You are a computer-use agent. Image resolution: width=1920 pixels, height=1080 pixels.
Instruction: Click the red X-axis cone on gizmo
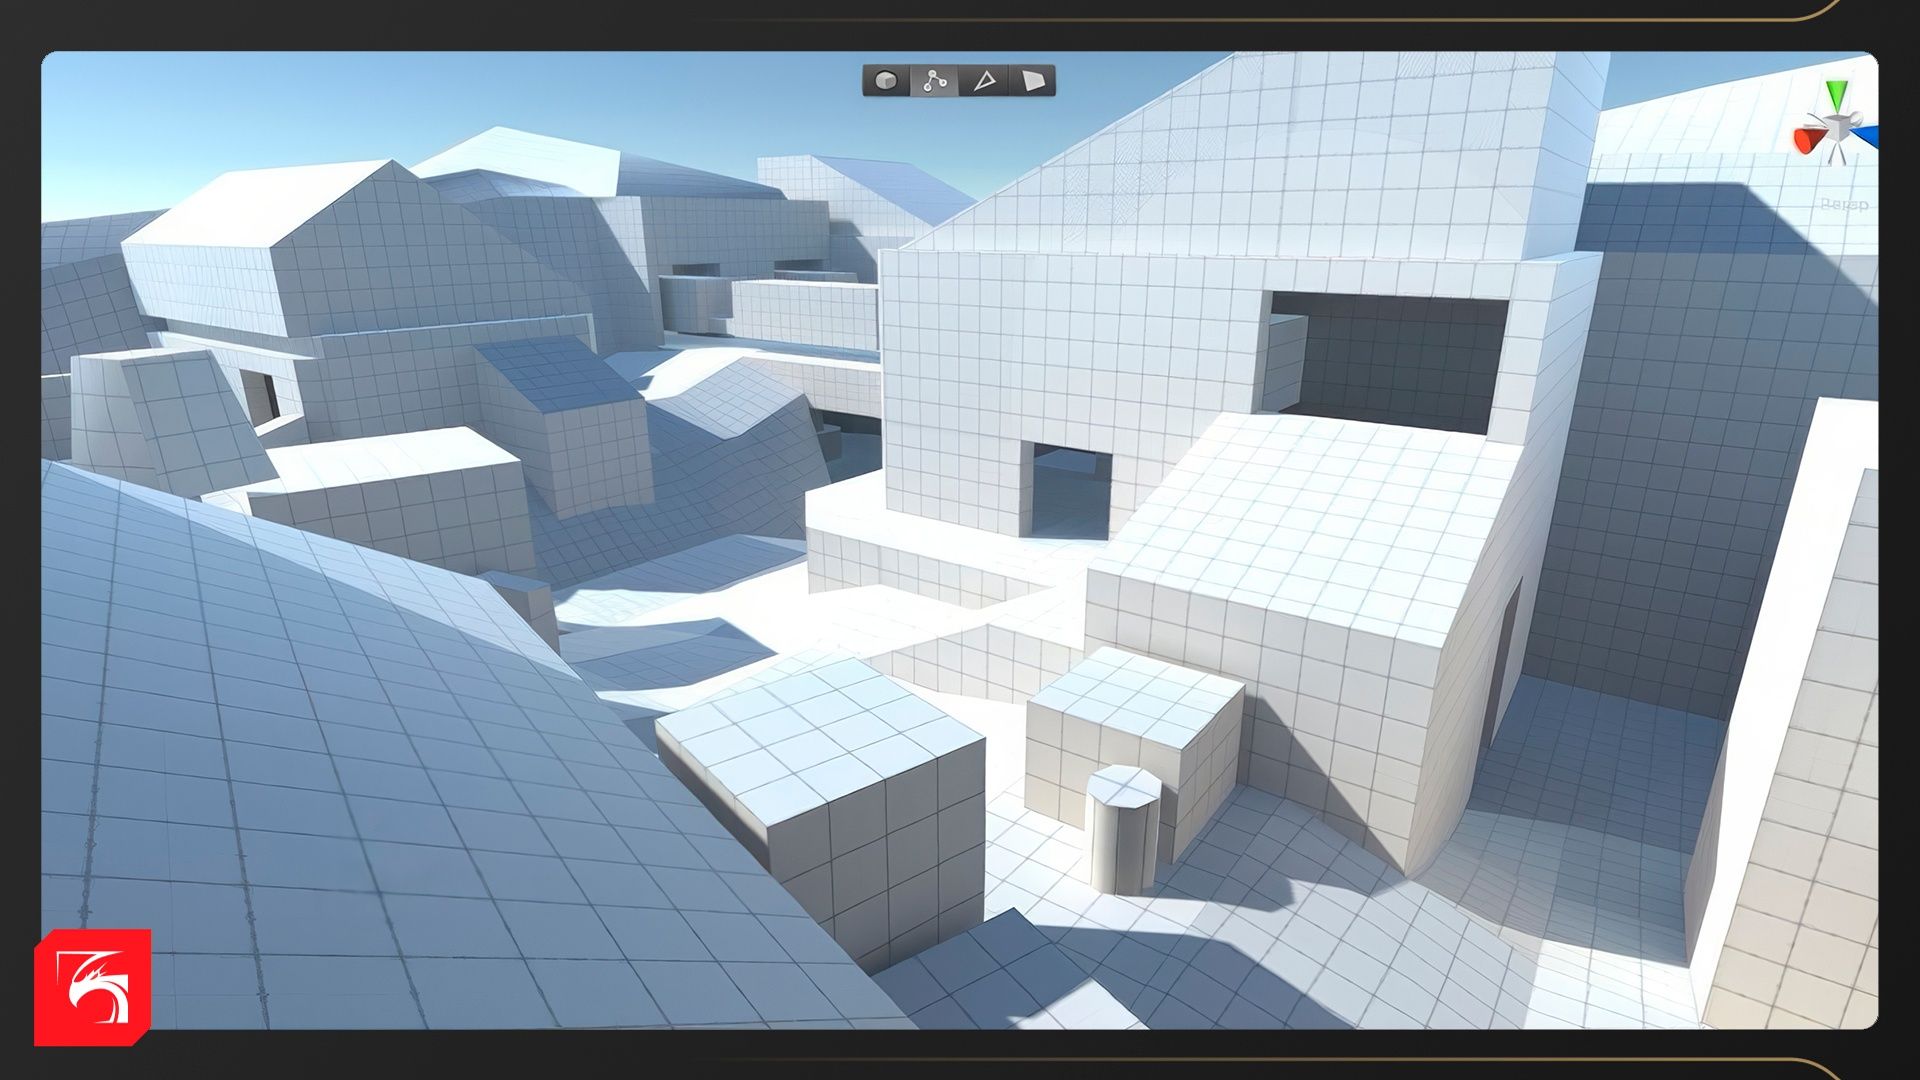(1806, 141)
